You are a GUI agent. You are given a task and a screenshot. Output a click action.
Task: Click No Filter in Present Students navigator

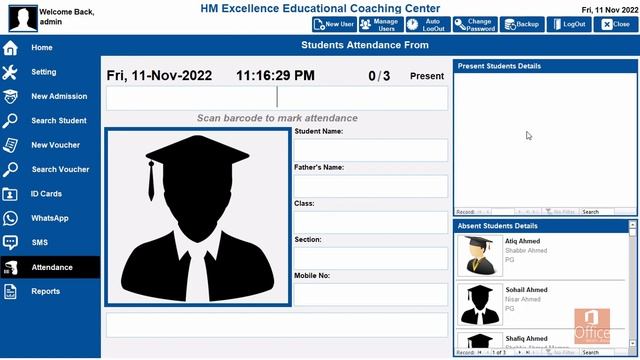click(x=561, y=212)
